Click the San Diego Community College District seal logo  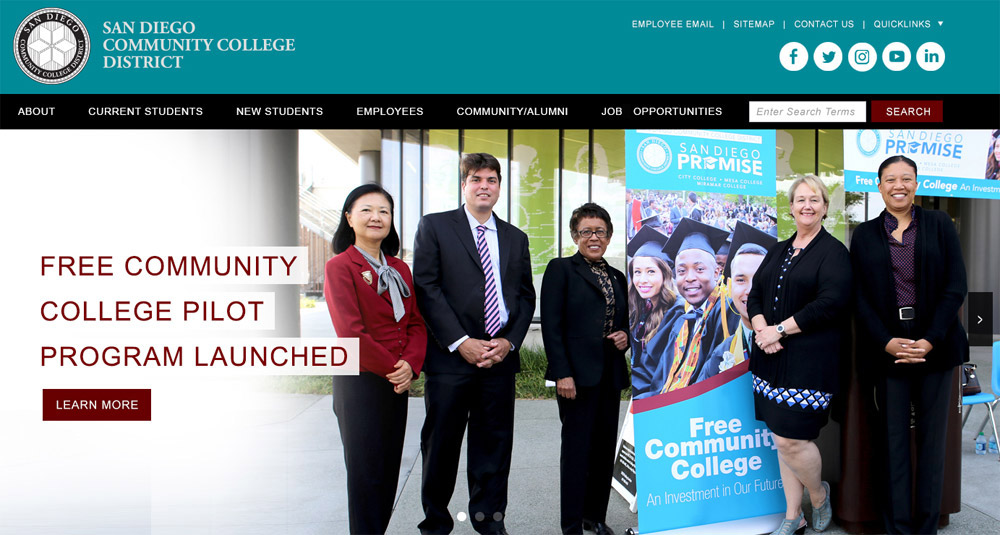pyautogui.click(x=52, y=46)
